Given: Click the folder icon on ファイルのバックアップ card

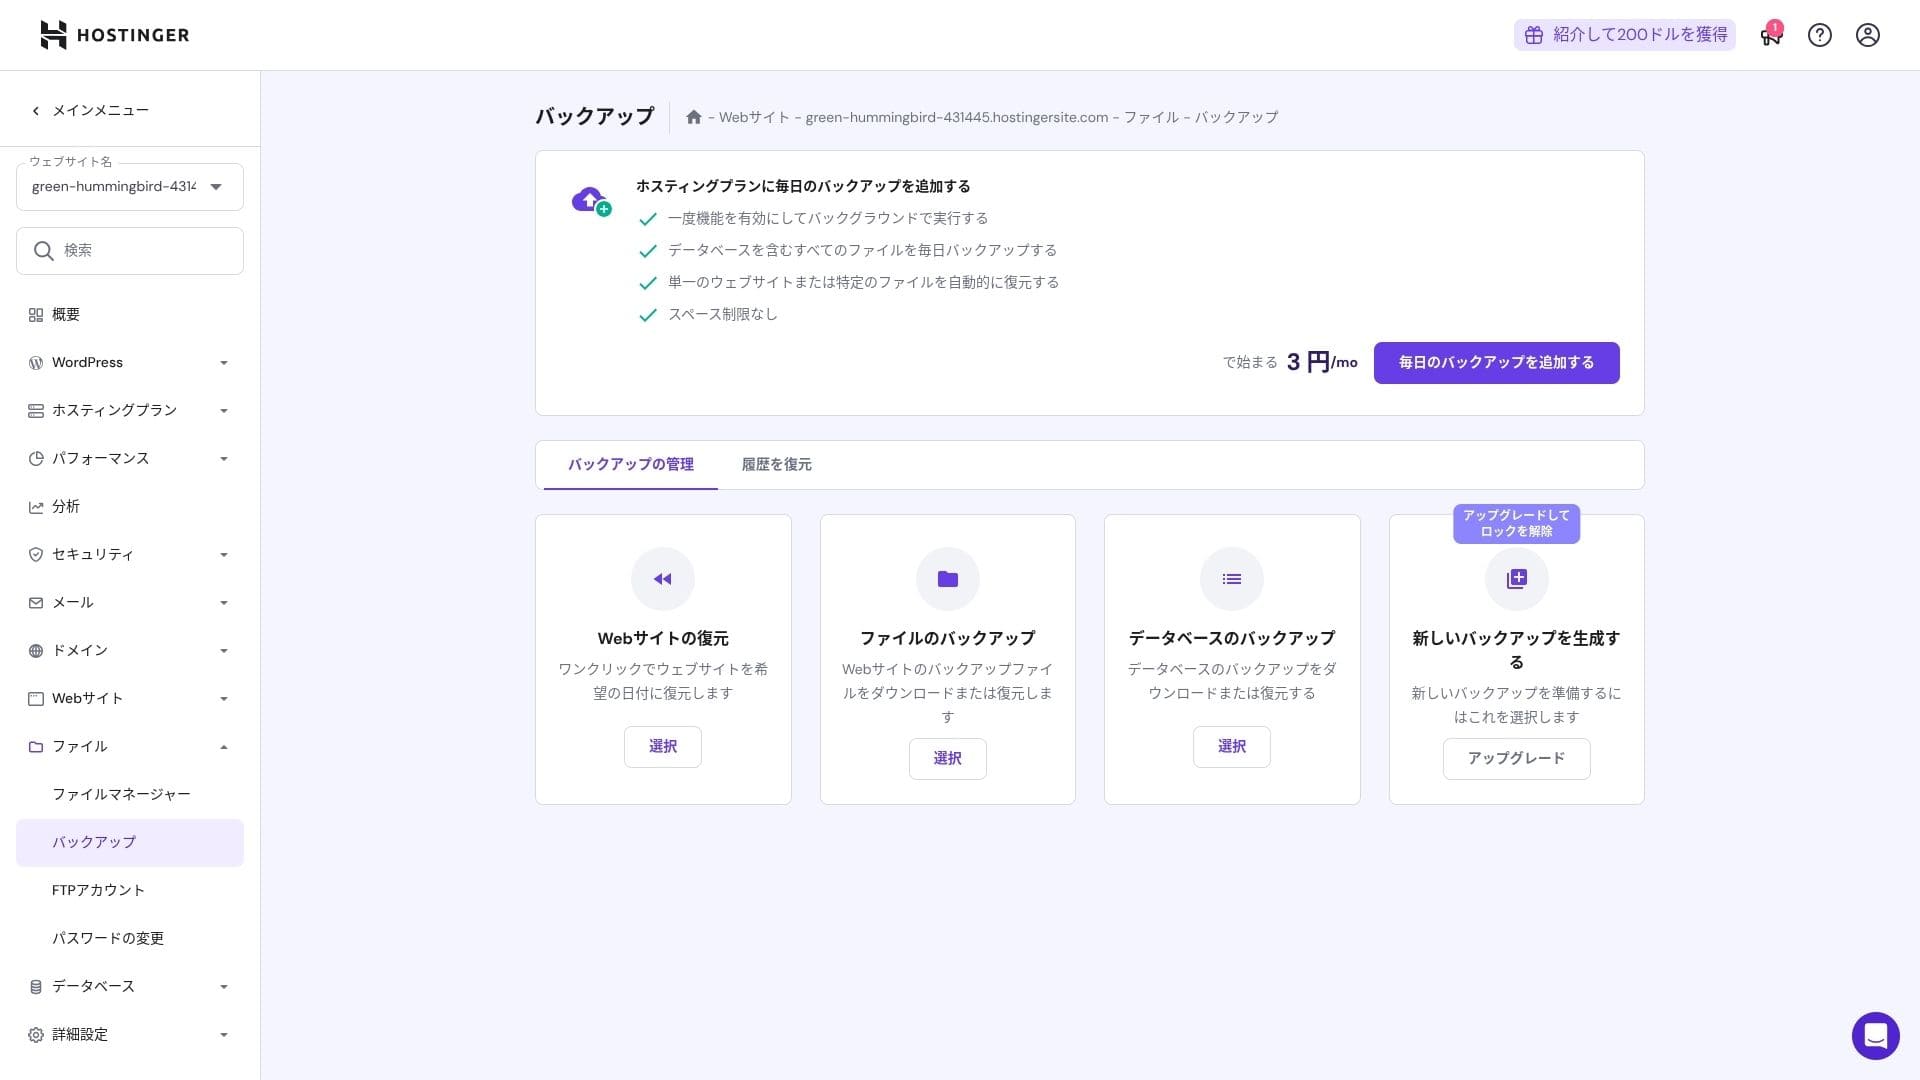Looking at the screenshot, I should (948, 579).
